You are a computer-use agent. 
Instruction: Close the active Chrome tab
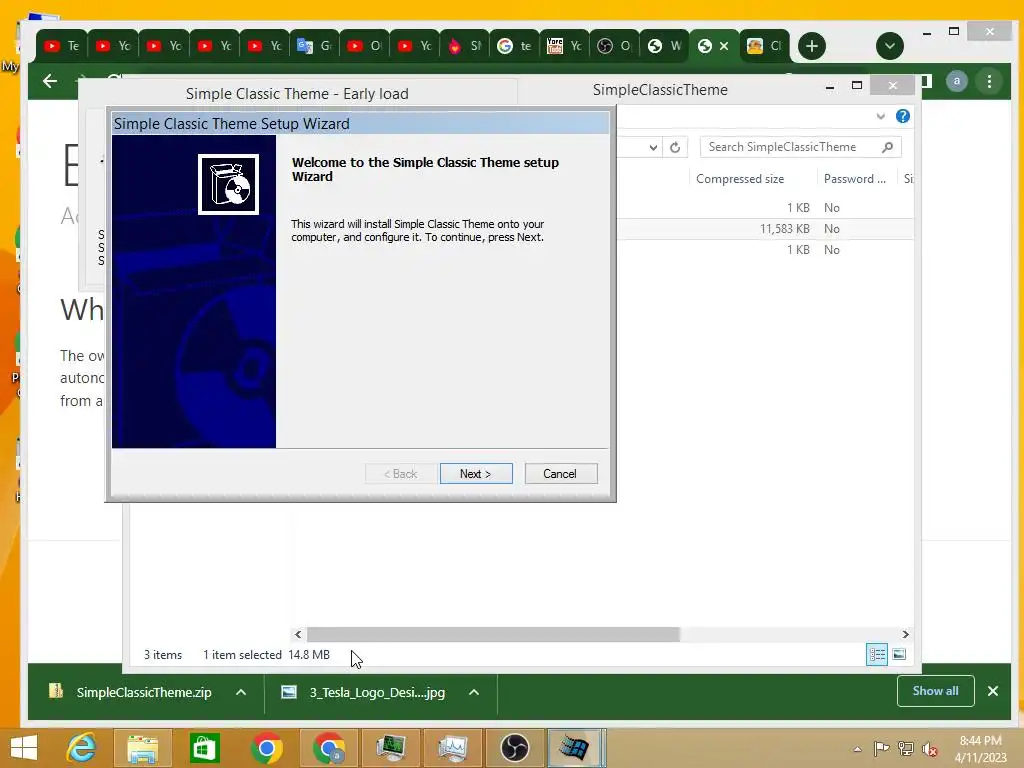(x=724, y=46)
